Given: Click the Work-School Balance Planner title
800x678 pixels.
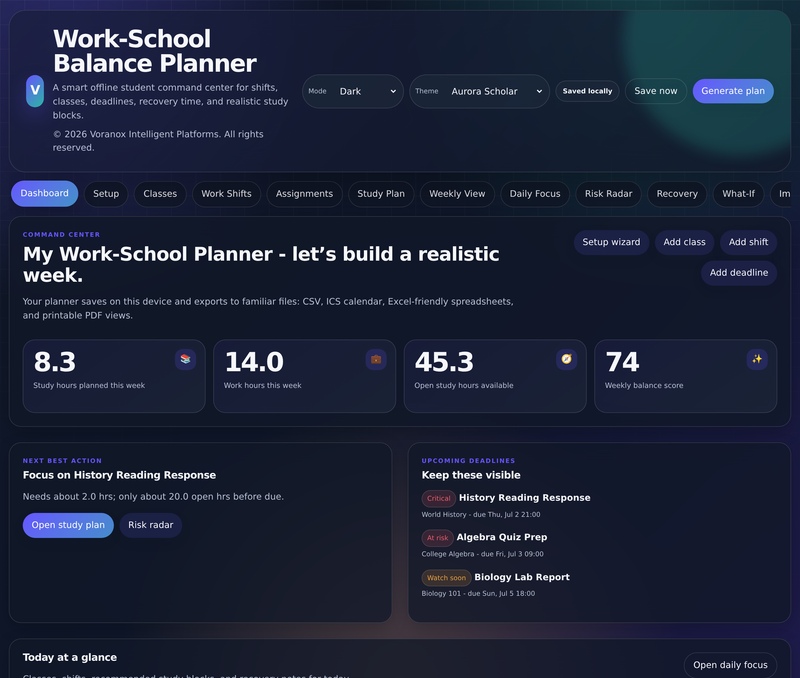Looking at the screenshot, I should point(155,51).
